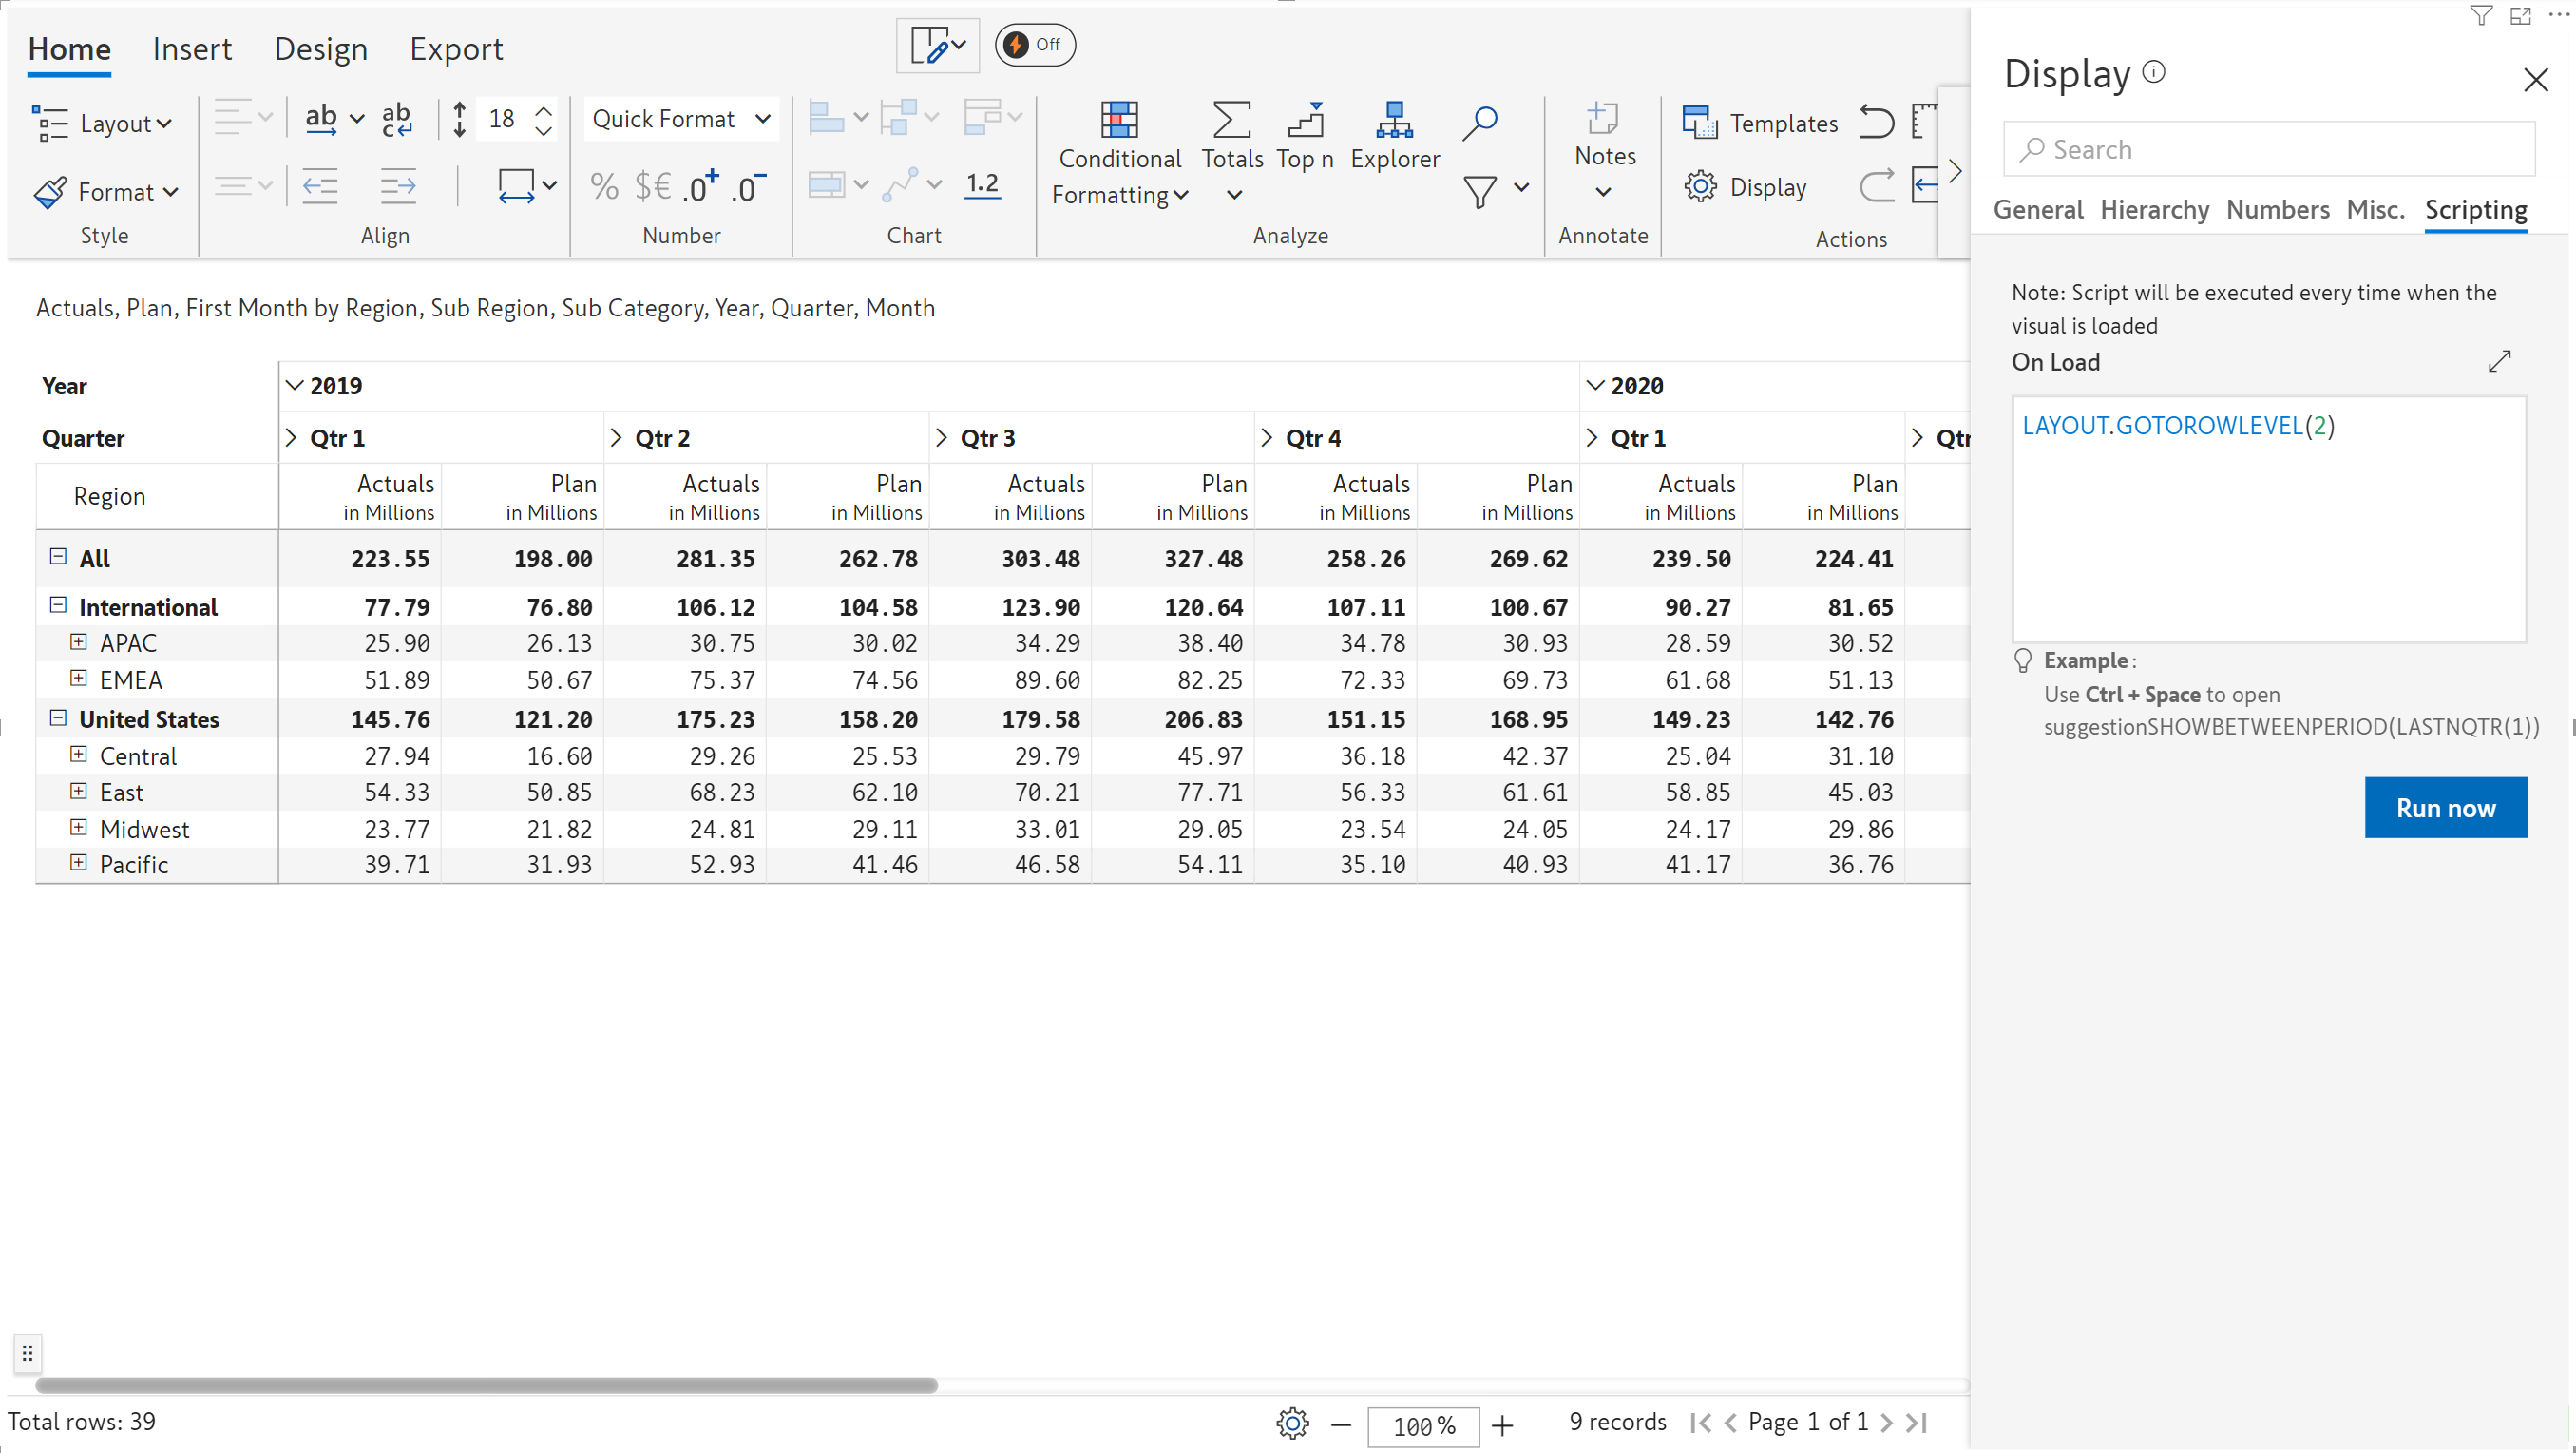Switch to the Design ribbon tab
2576x1453 pixels.
coord(320,49)
